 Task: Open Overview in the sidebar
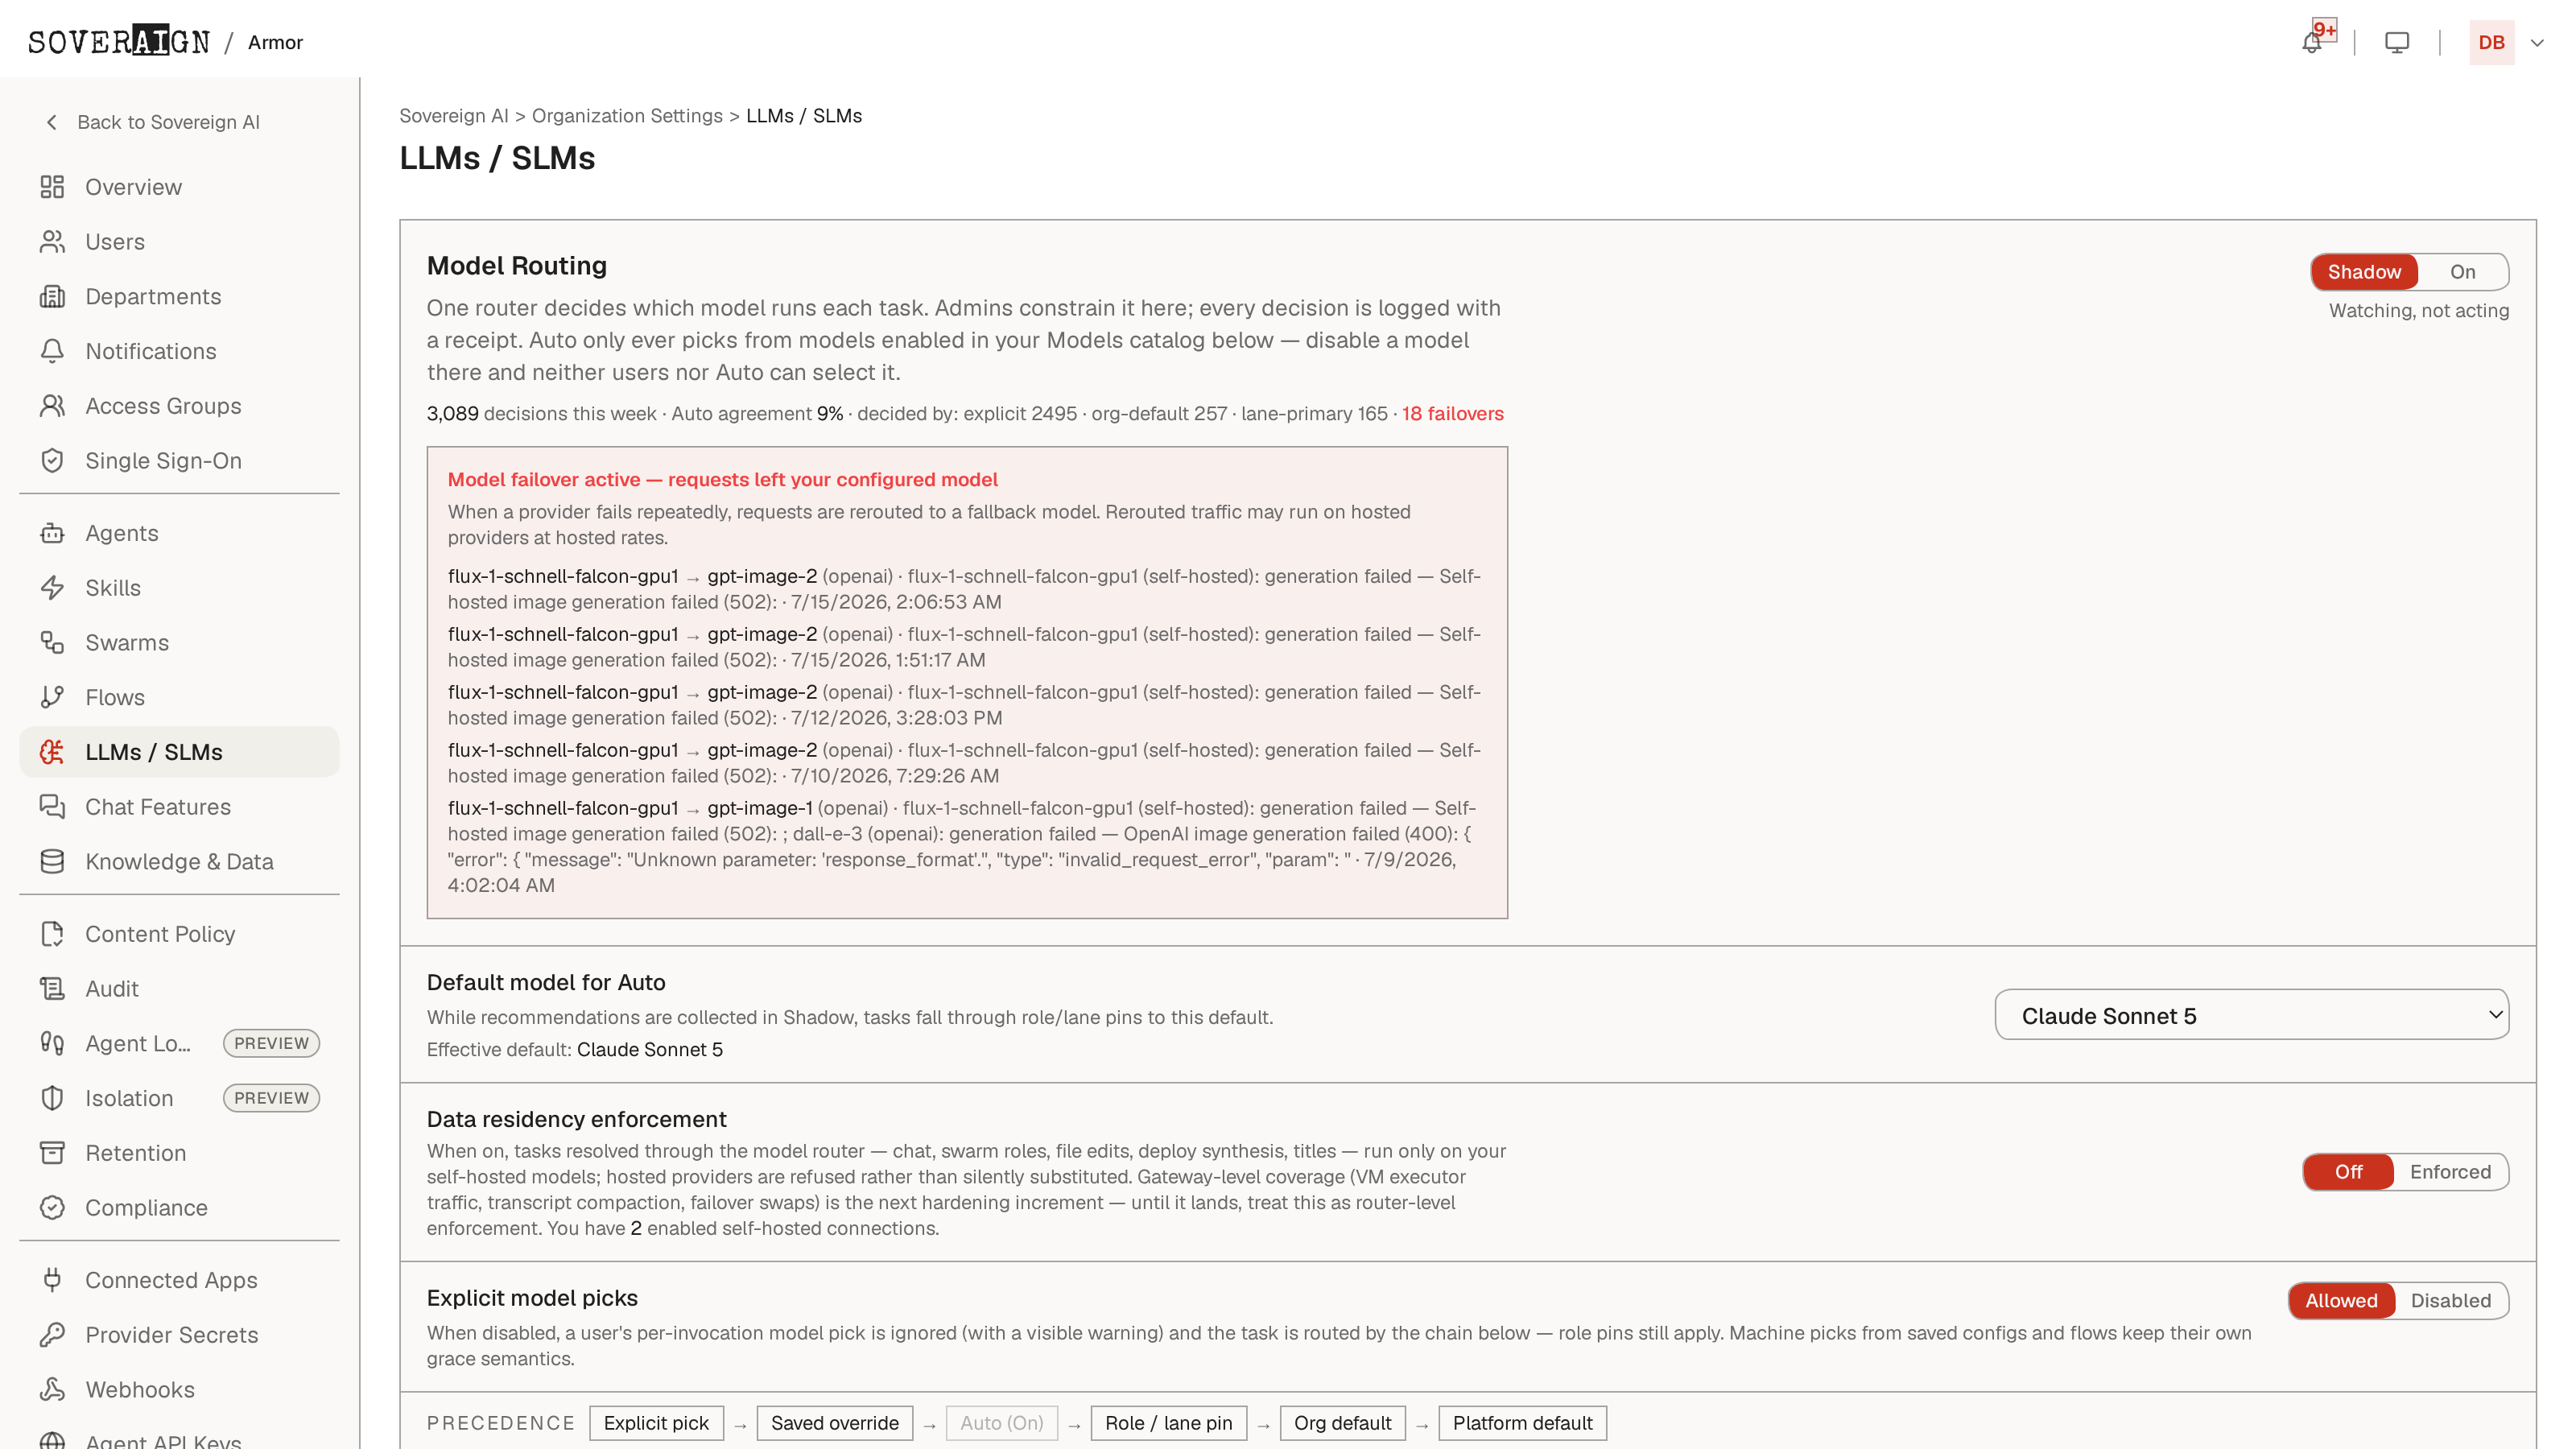coord(179,187)
